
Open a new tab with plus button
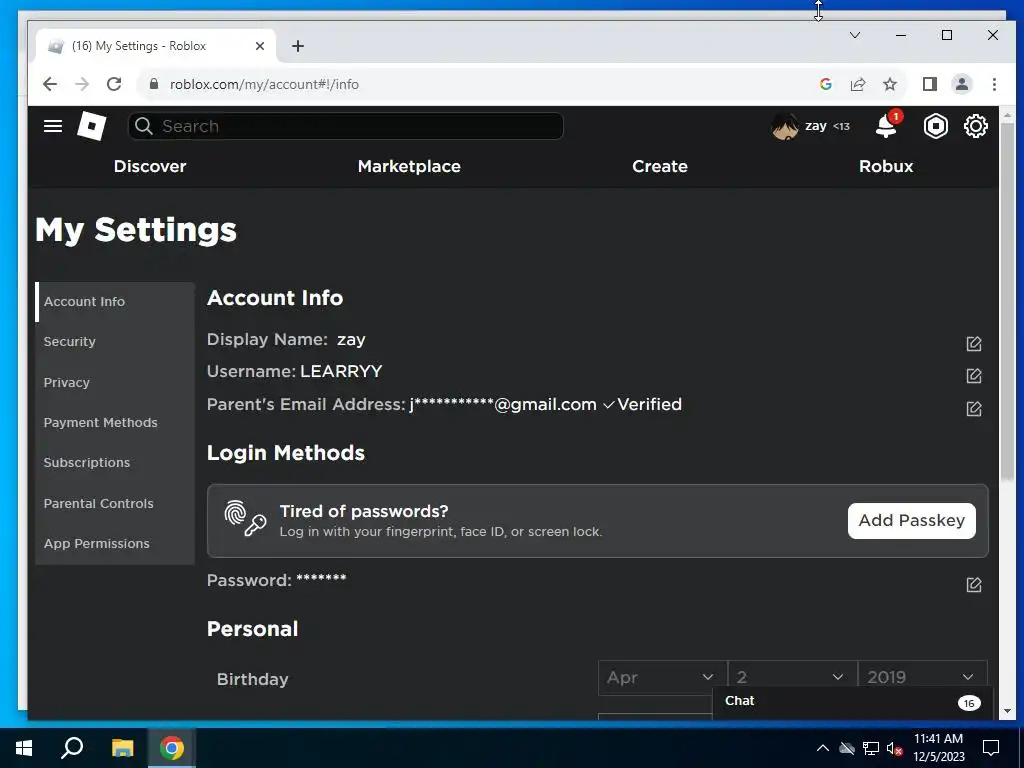[298, 46]
